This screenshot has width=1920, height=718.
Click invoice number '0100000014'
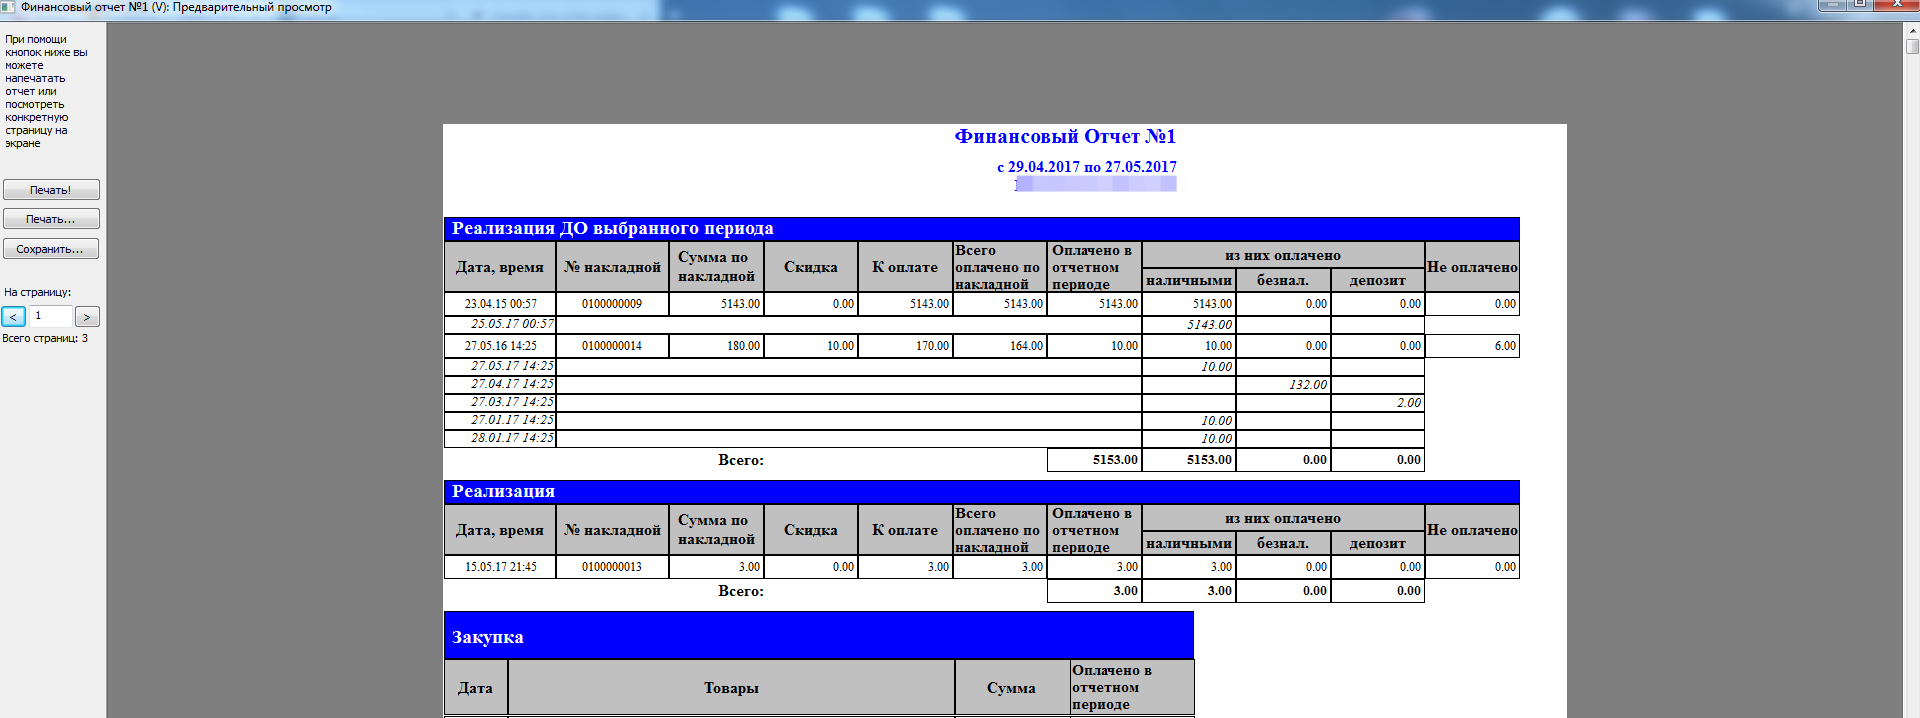[612, 346]
